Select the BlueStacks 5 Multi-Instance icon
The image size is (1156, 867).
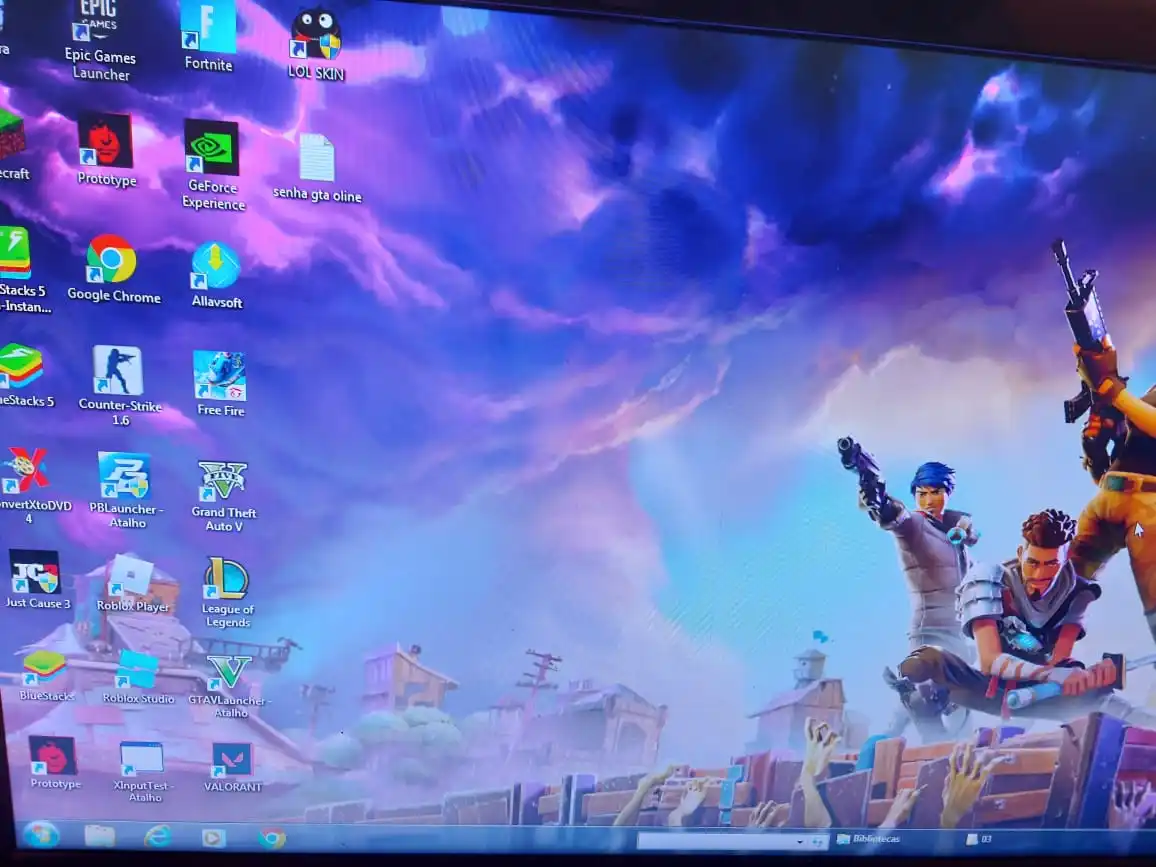(x=24, y=271)
